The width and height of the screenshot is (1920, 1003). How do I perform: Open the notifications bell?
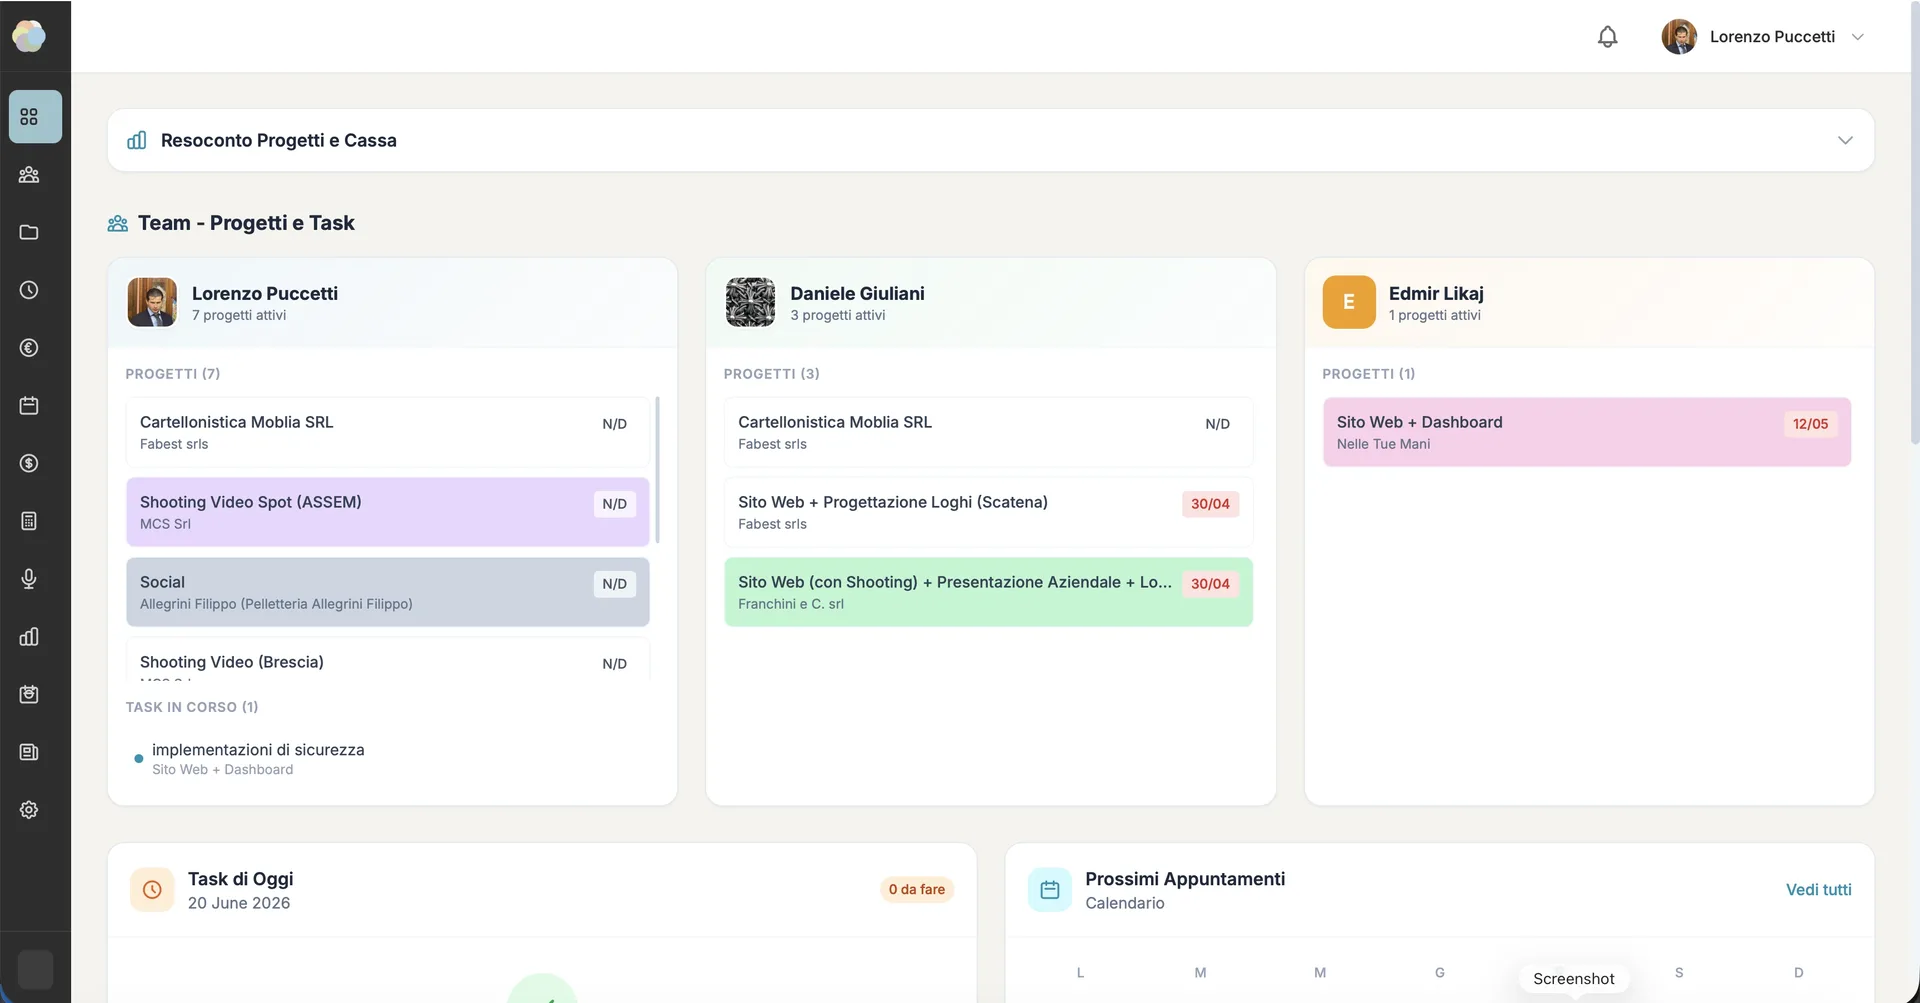[1607, 37]
